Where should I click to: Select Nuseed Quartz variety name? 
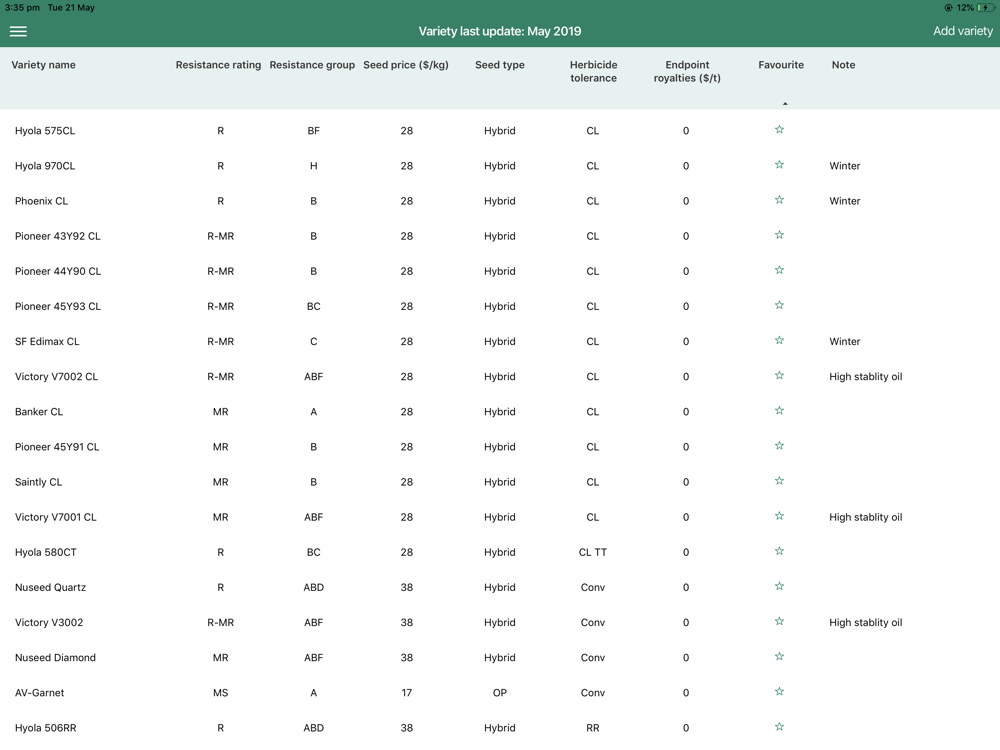point(50,587)
